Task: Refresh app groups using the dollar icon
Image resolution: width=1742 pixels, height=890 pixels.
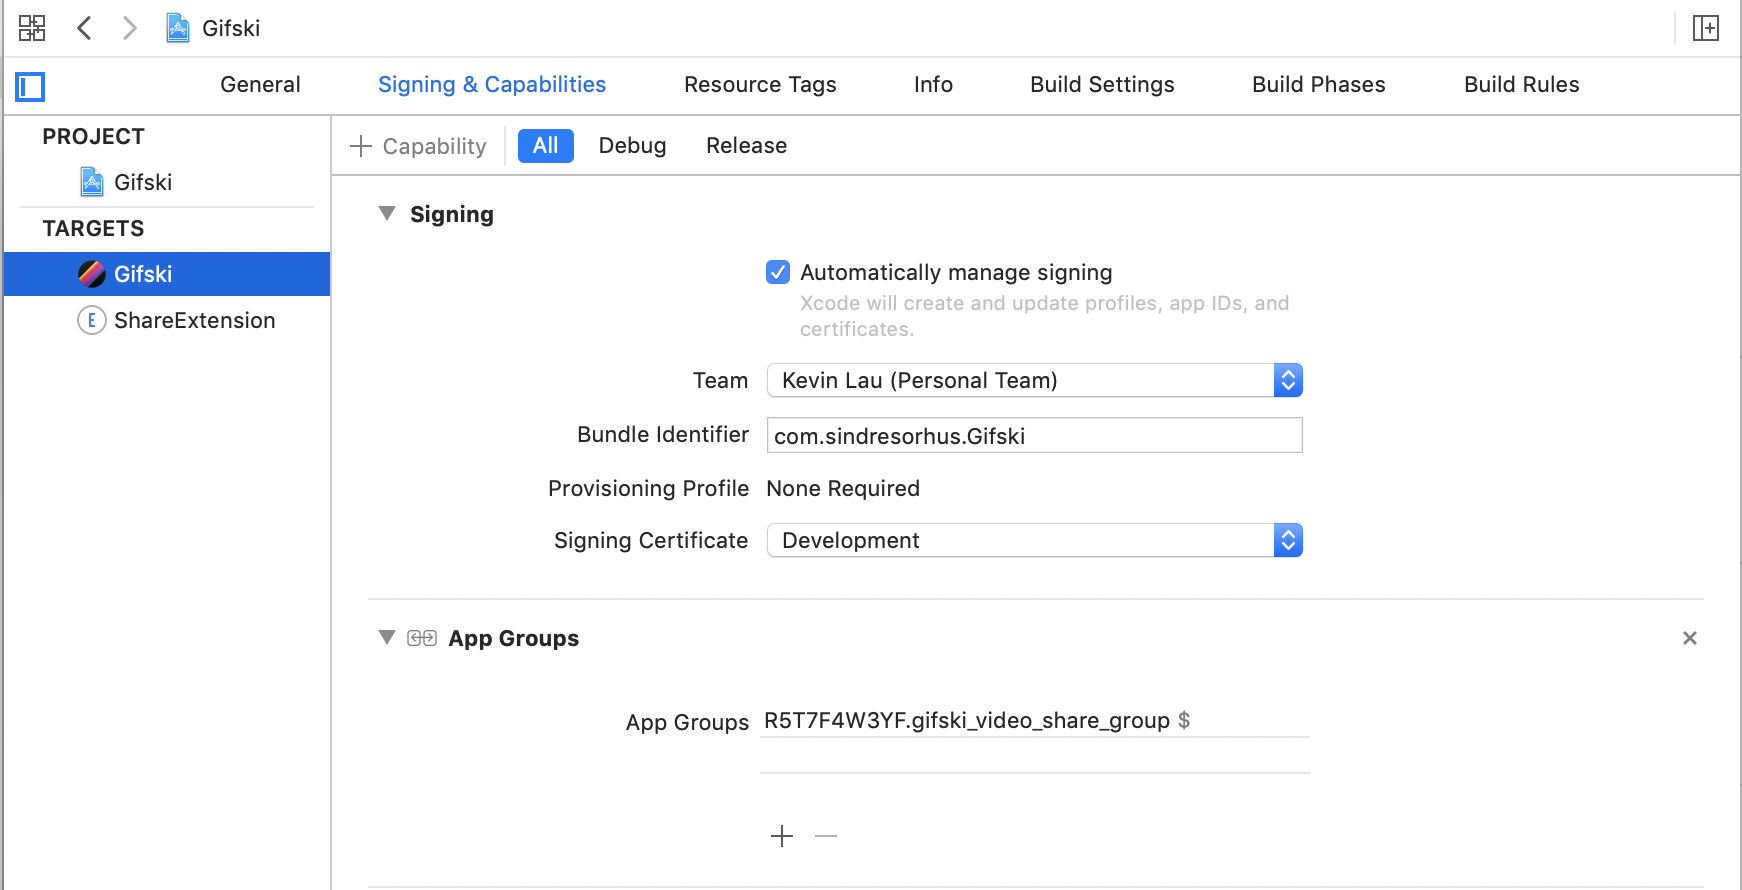Action: (x=1184, y=720)
